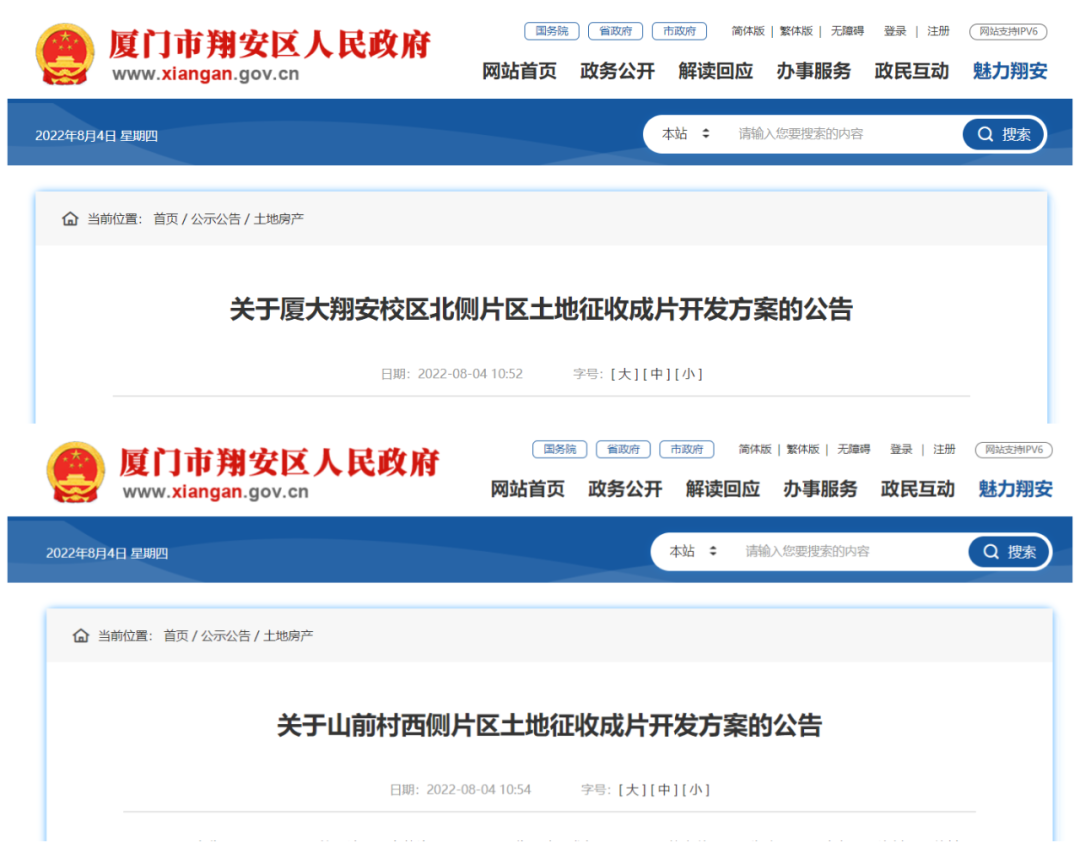Open the 本站 search scope dropdown in the upper banner
The height and width of the screenshot is (848, 1080).
[686, 134]
